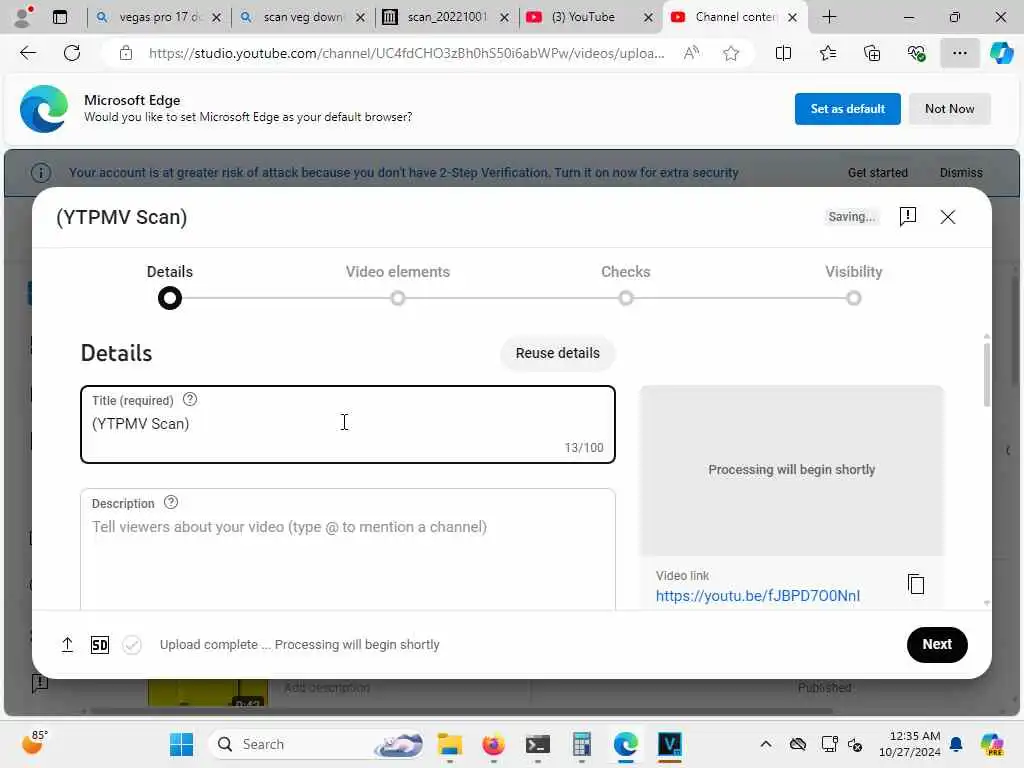The width and height of the screenshot is (1024, 768).
Task: Click Get started for 2-Step Verification
Action: click(877, 172)
